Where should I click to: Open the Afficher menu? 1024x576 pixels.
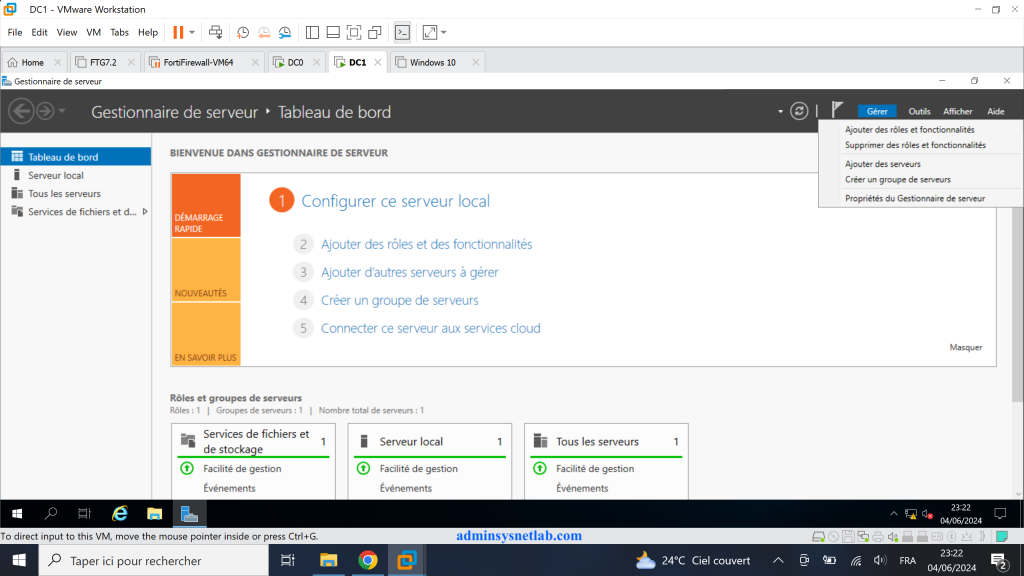click(x=957, y=112)
